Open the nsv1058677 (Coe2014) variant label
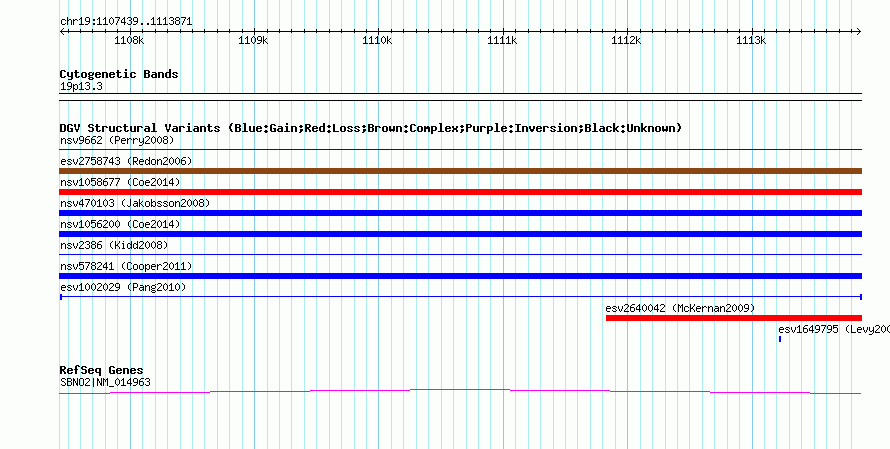The height and width of the screenshot is (449, 890). [x=120, y=182]
